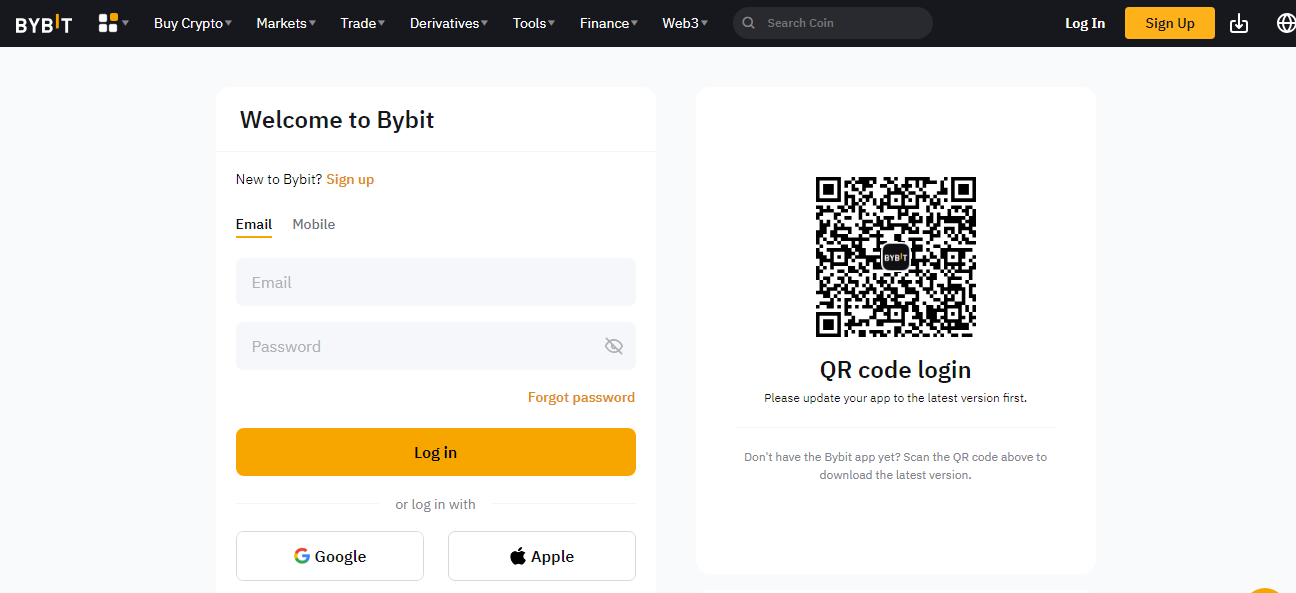Toggle password visibility eye icon
Viewport: 1296px width, 593px height.
pos(614,346)
